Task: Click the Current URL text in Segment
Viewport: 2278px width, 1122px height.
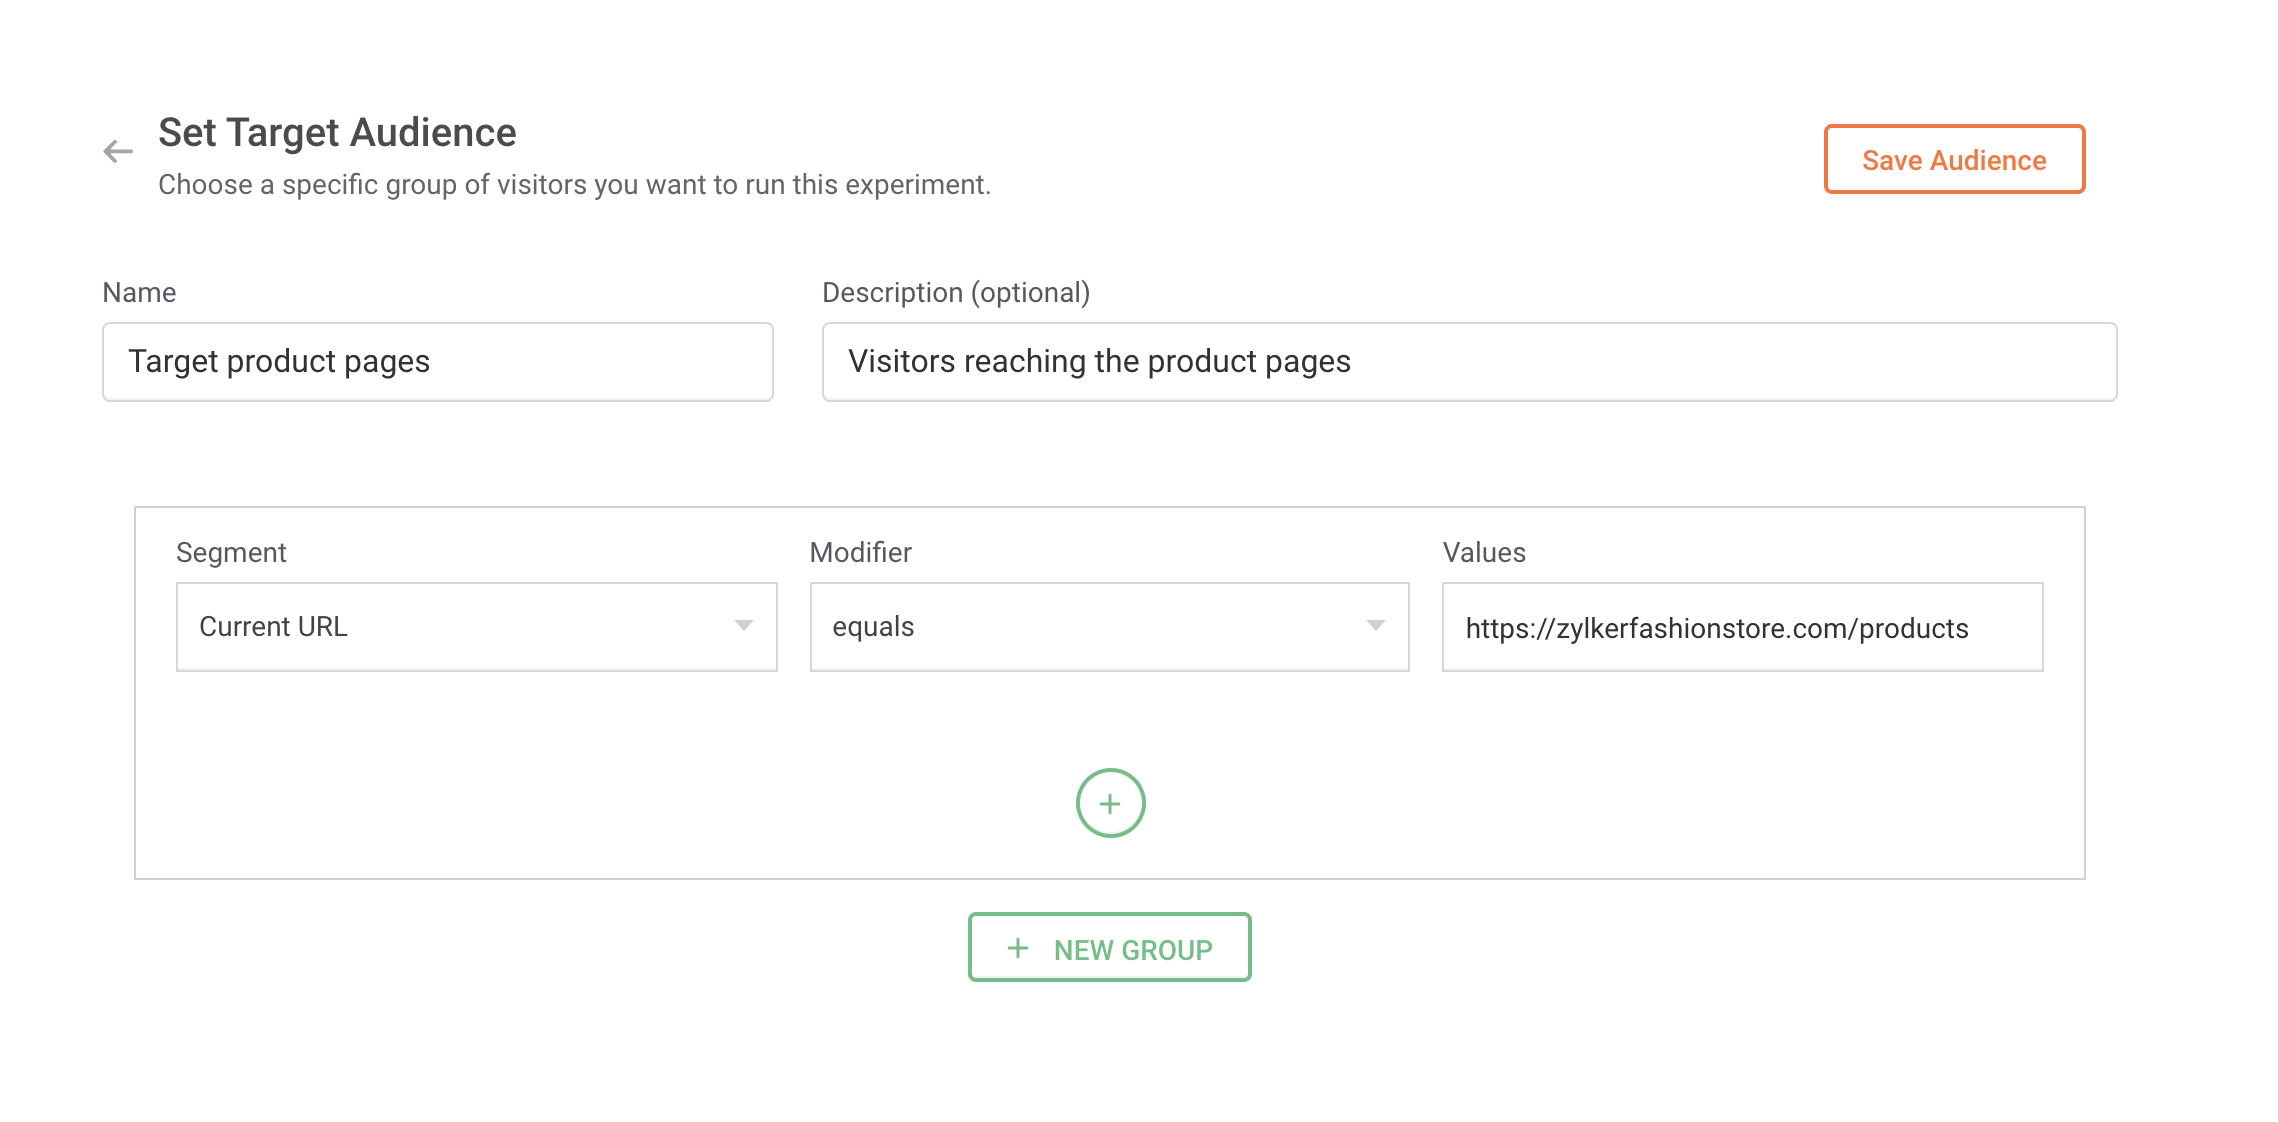Action: point(273,627)
